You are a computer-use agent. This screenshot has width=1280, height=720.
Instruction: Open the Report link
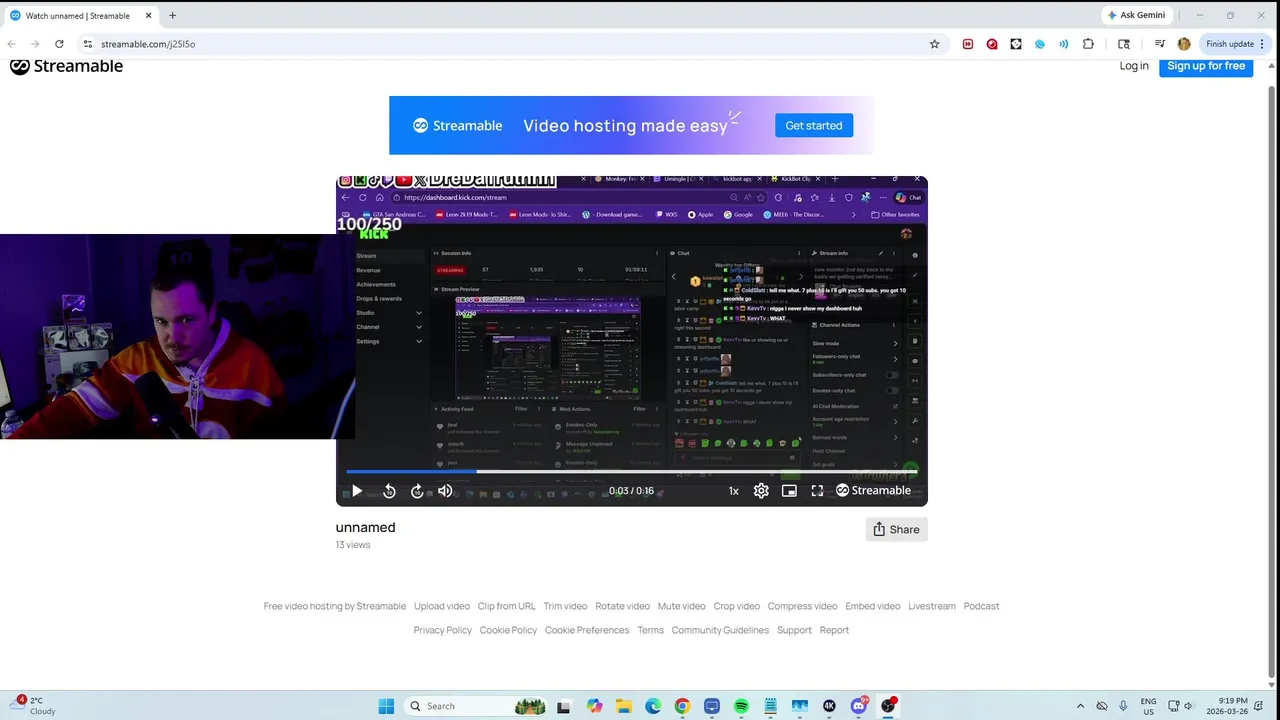pos(834,630)
